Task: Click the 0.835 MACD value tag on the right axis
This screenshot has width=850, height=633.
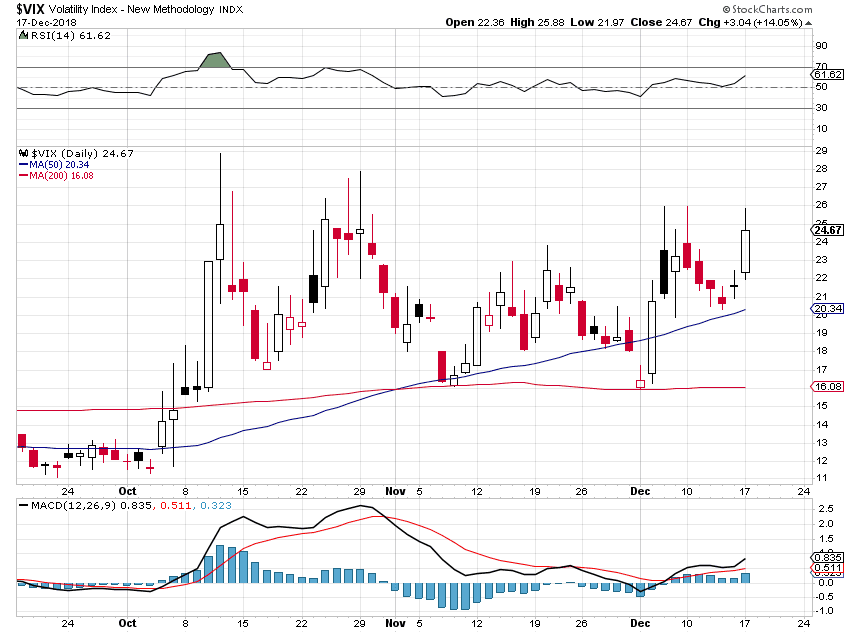Action: [x=828, y=557]
